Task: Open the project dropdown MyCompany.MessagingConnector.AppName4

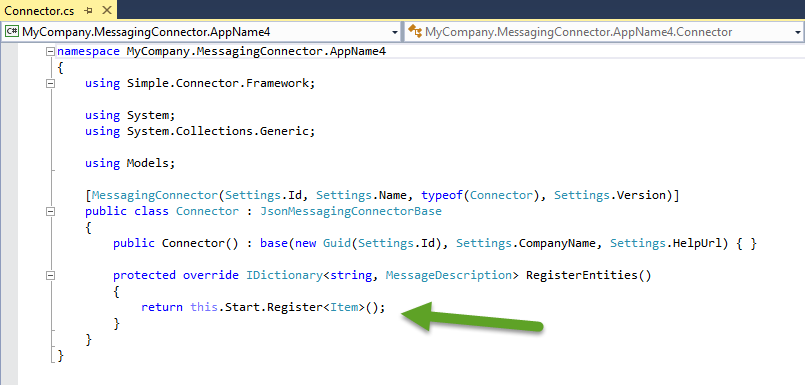Action: coord(202,32)
